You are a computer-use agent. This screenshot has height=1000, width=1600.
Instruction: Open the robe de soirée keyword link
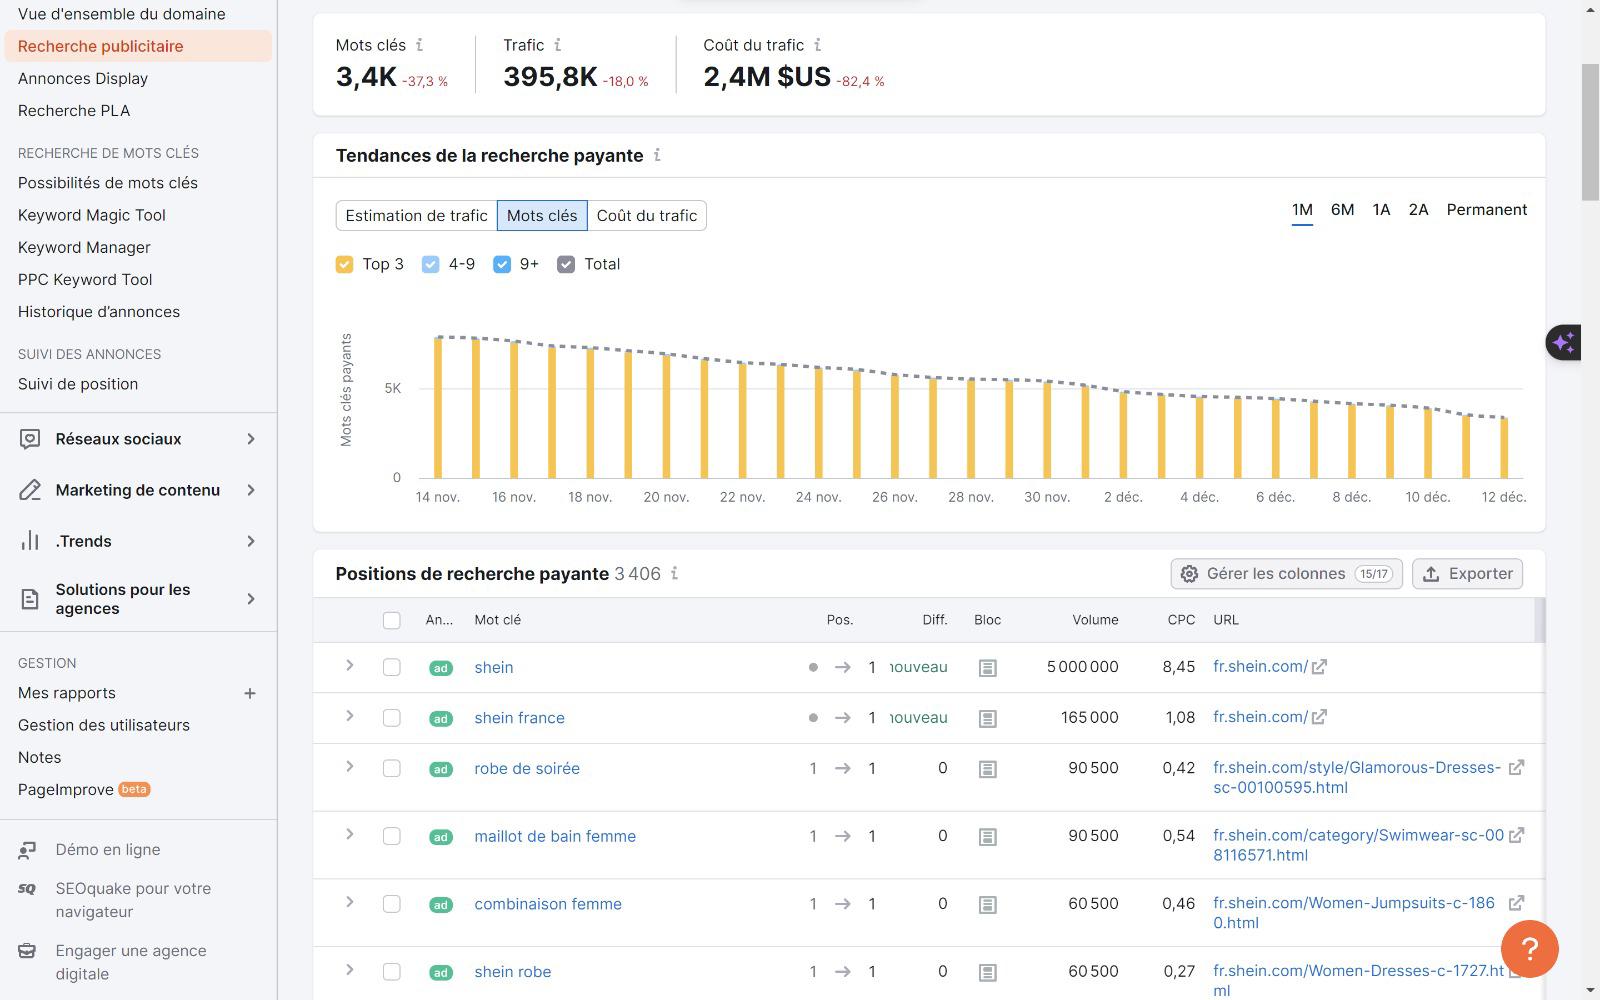coord(527,769)
